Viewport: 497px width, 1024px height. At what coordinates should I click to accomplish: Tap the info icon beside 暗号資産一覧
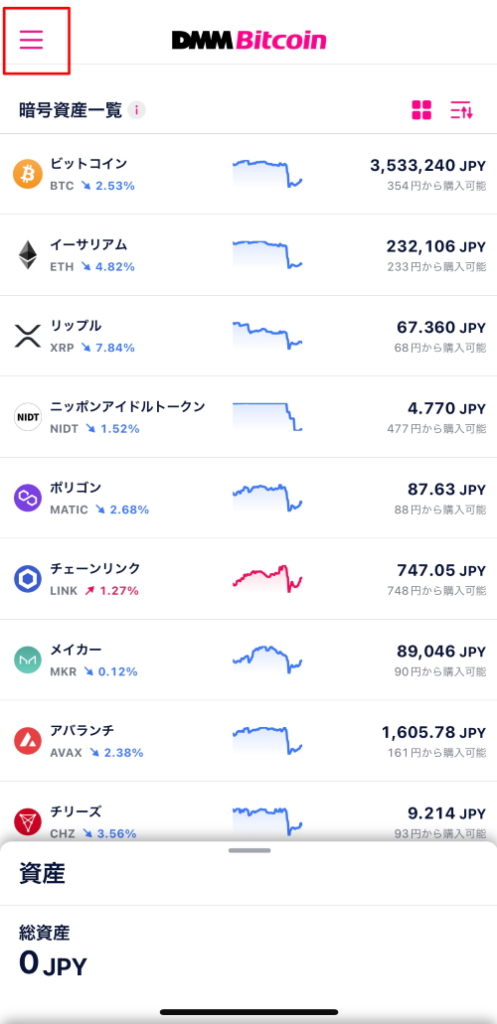pyautogui.click(x=136, y=110)
